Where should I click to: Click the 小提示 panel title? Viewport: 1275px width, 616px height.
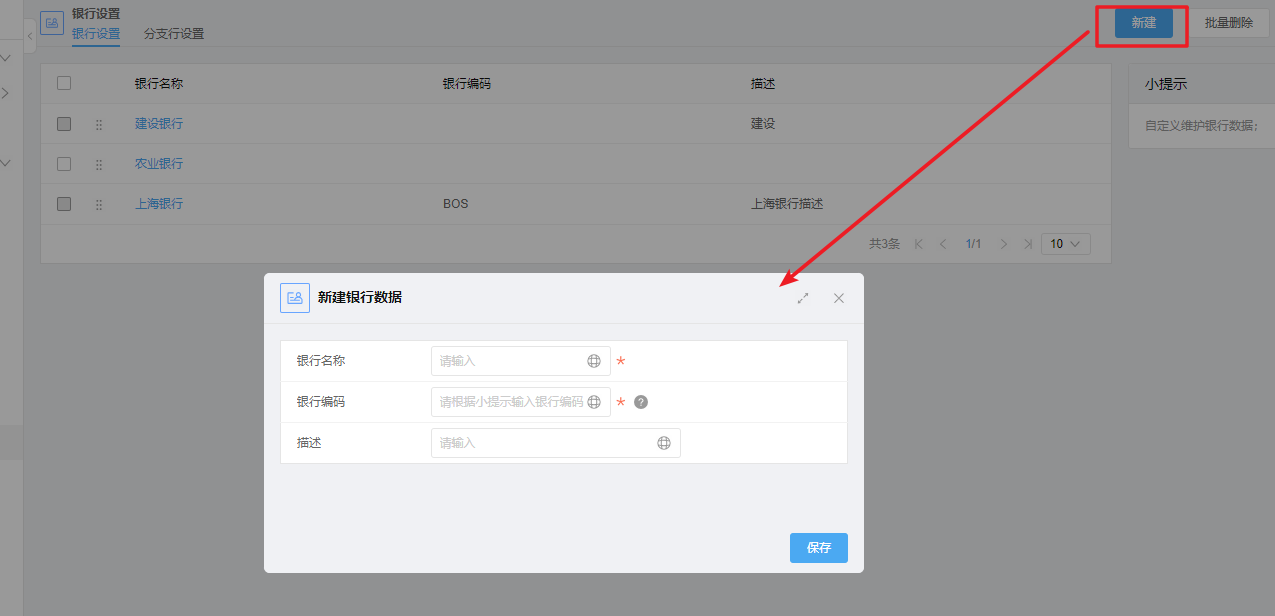pyautogui.click(x=1166, y=85)
